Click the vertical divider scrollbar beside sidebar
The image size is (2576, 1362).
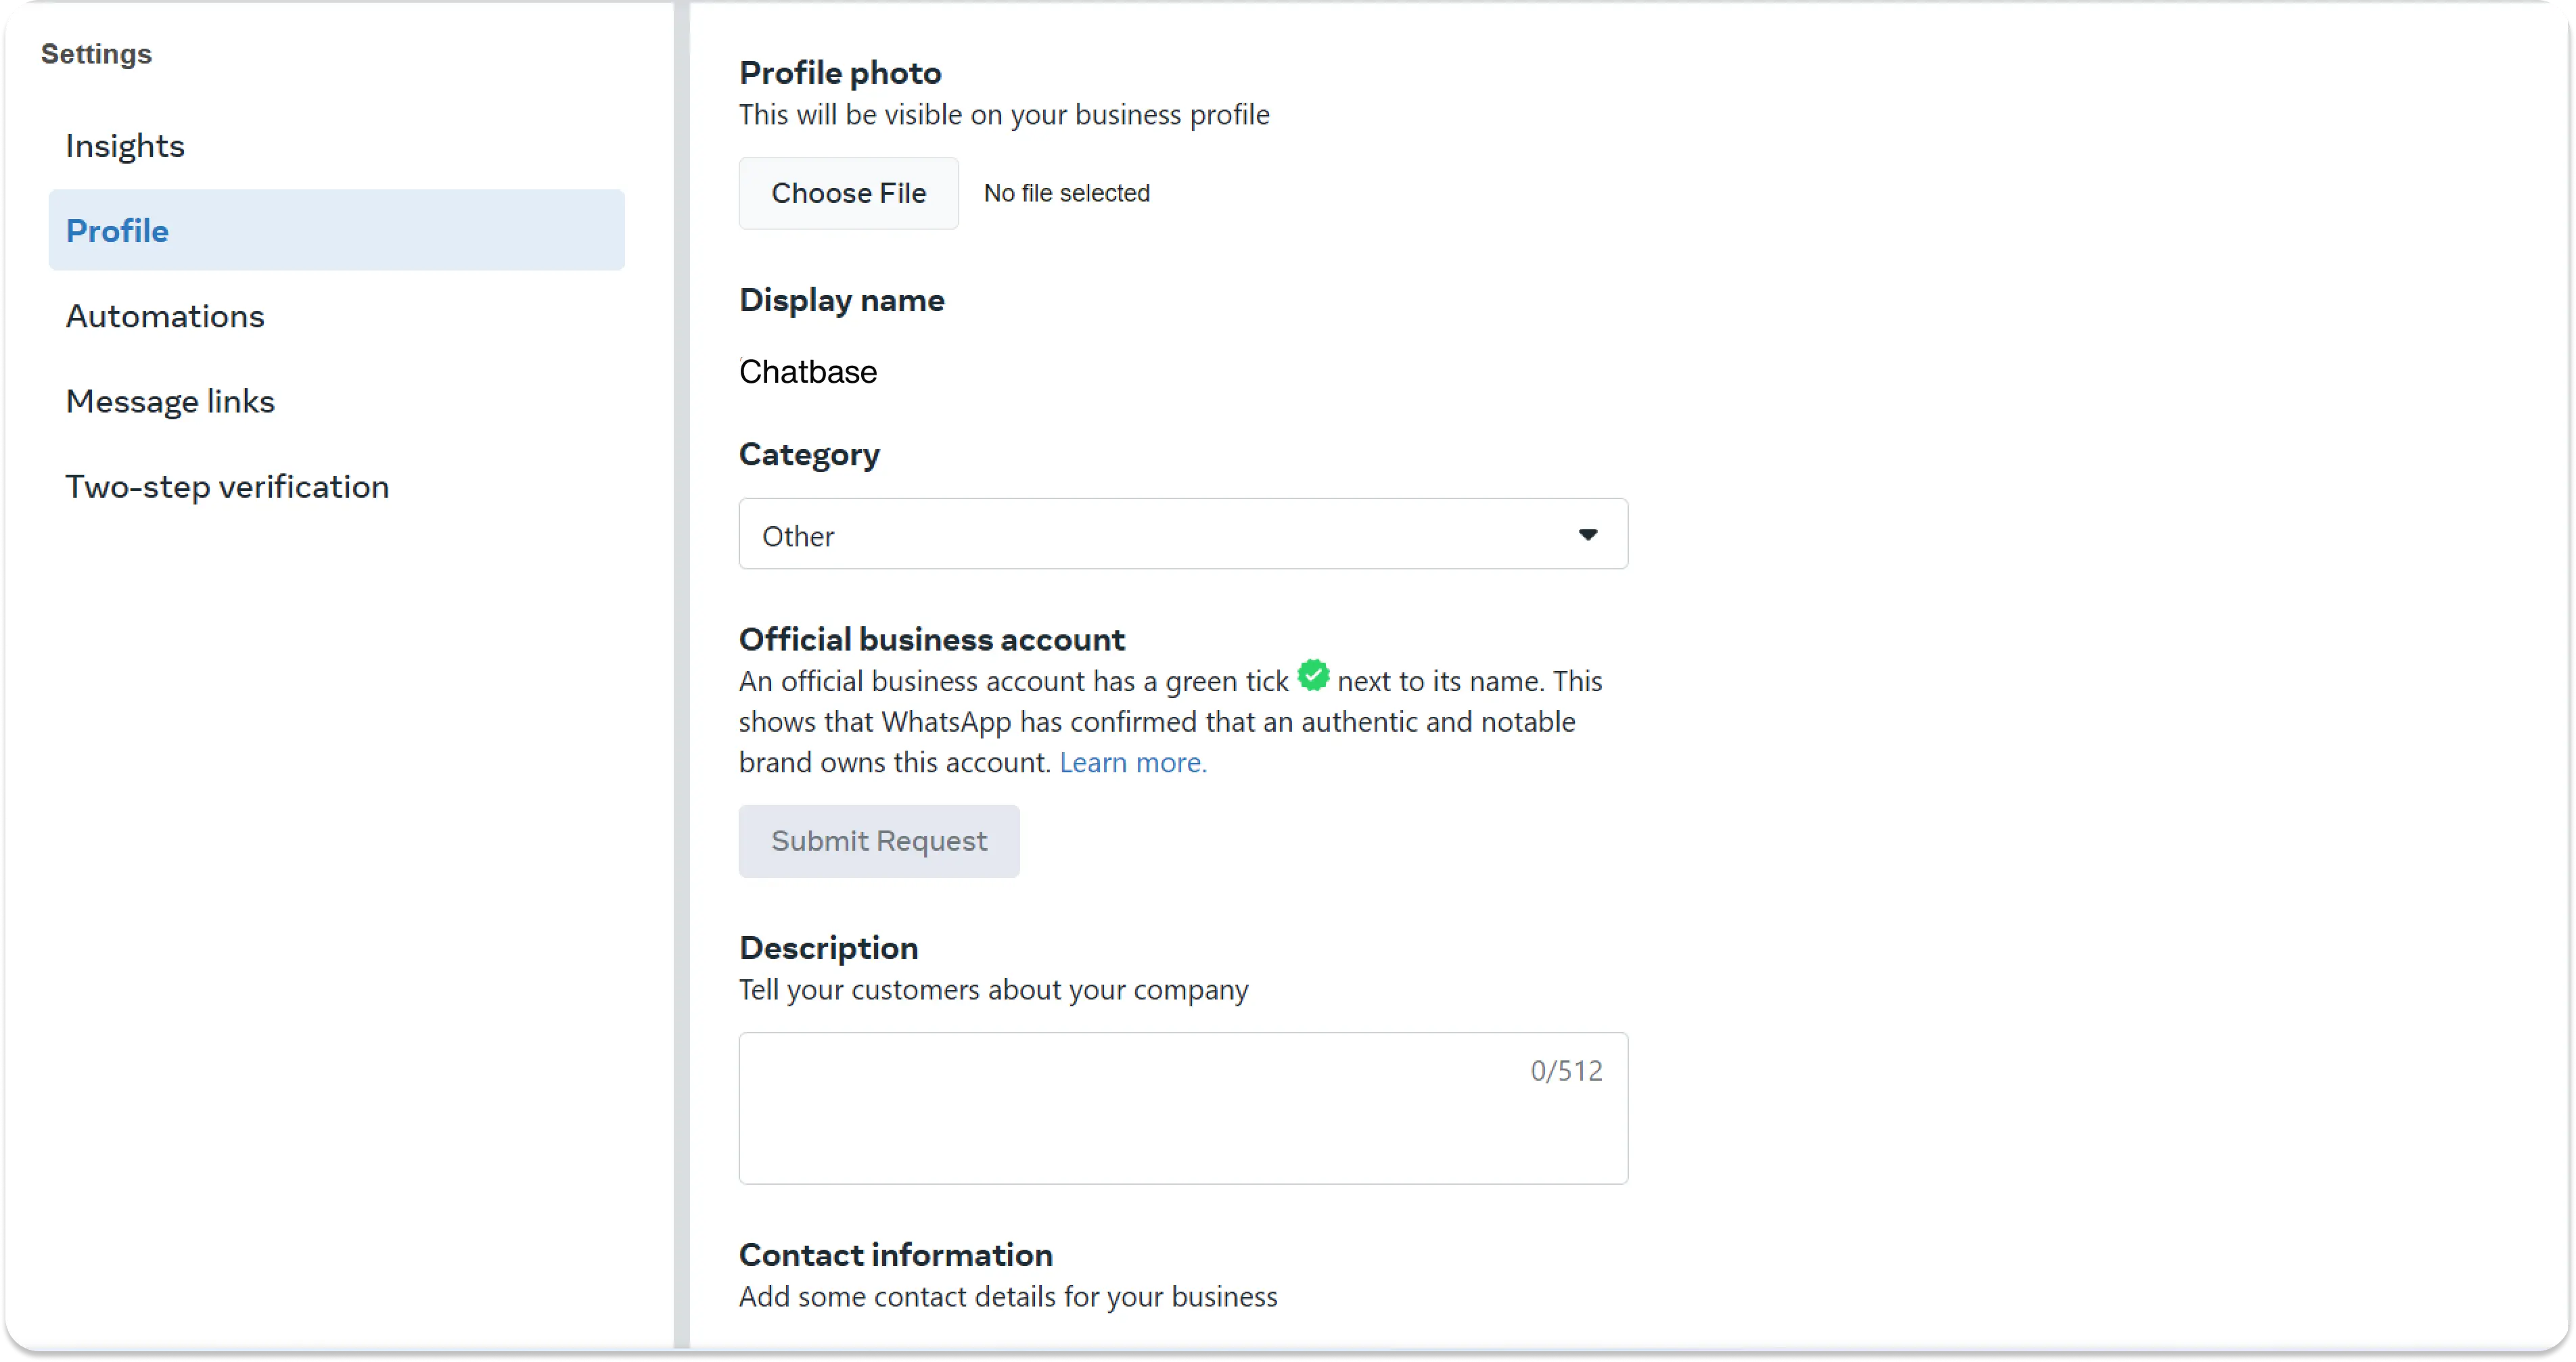click(x=682, y=680)
